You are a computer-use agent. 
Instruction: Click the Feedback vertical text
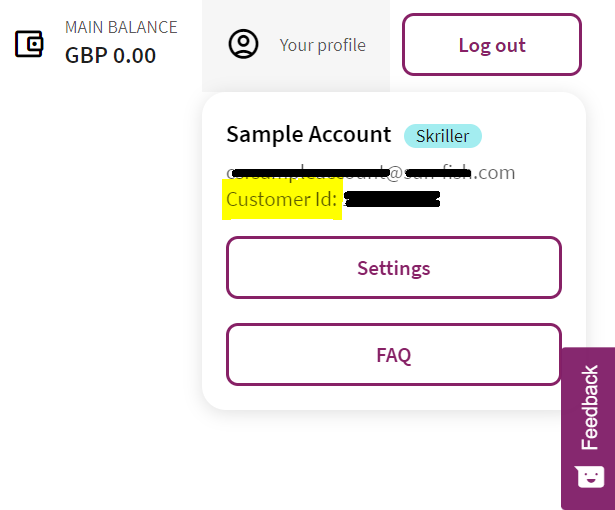click(590, 407)
